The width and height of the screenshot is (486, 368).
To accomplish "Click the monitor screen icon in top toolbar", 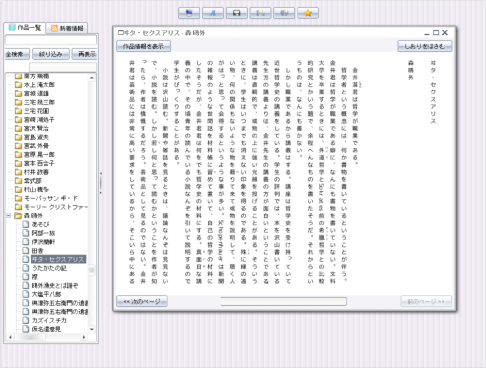I will click(189, 13).
